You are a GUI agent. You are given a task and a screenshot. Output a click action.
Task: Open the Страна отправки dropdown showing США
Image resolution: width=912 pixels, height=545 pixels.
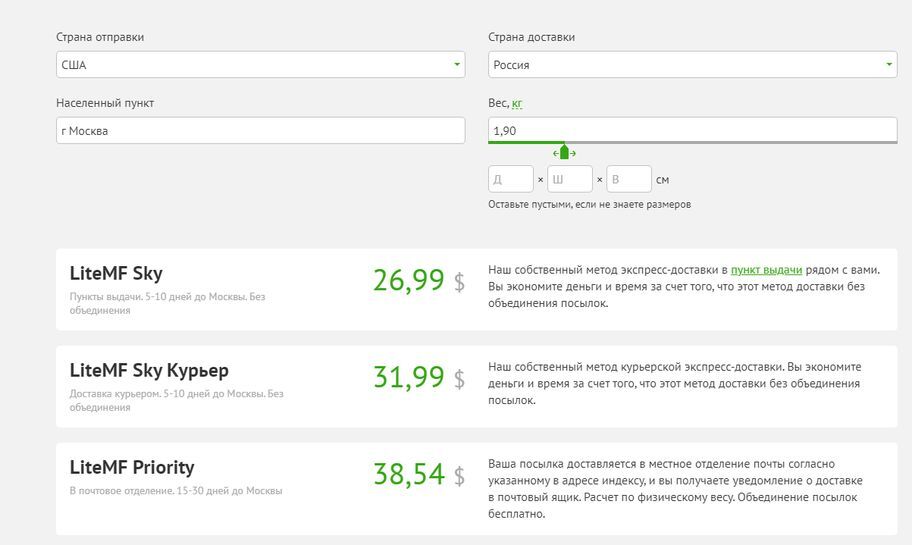[260, 65]
